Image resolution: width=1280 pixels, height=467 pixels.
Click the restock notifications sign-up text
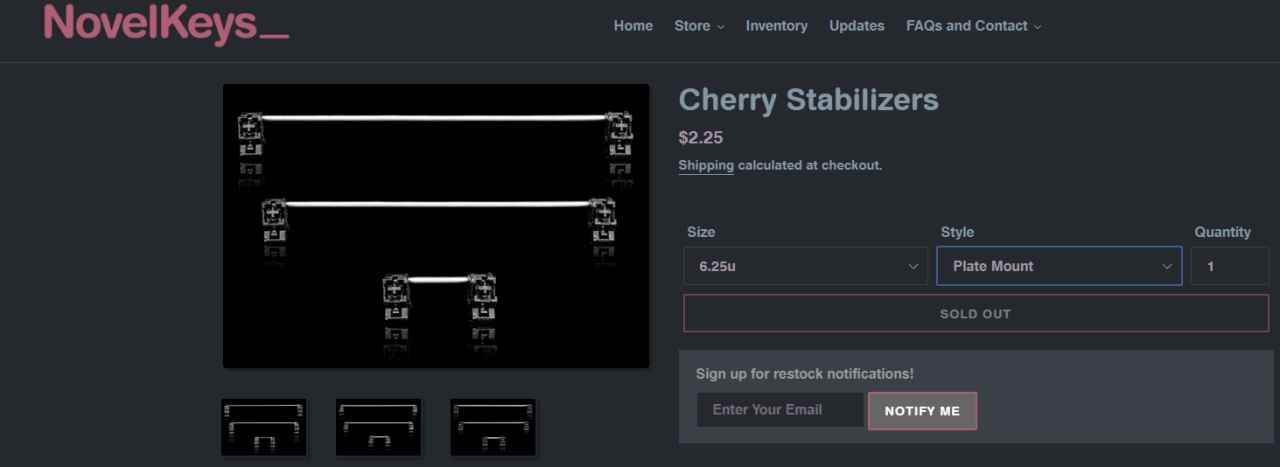805,373
